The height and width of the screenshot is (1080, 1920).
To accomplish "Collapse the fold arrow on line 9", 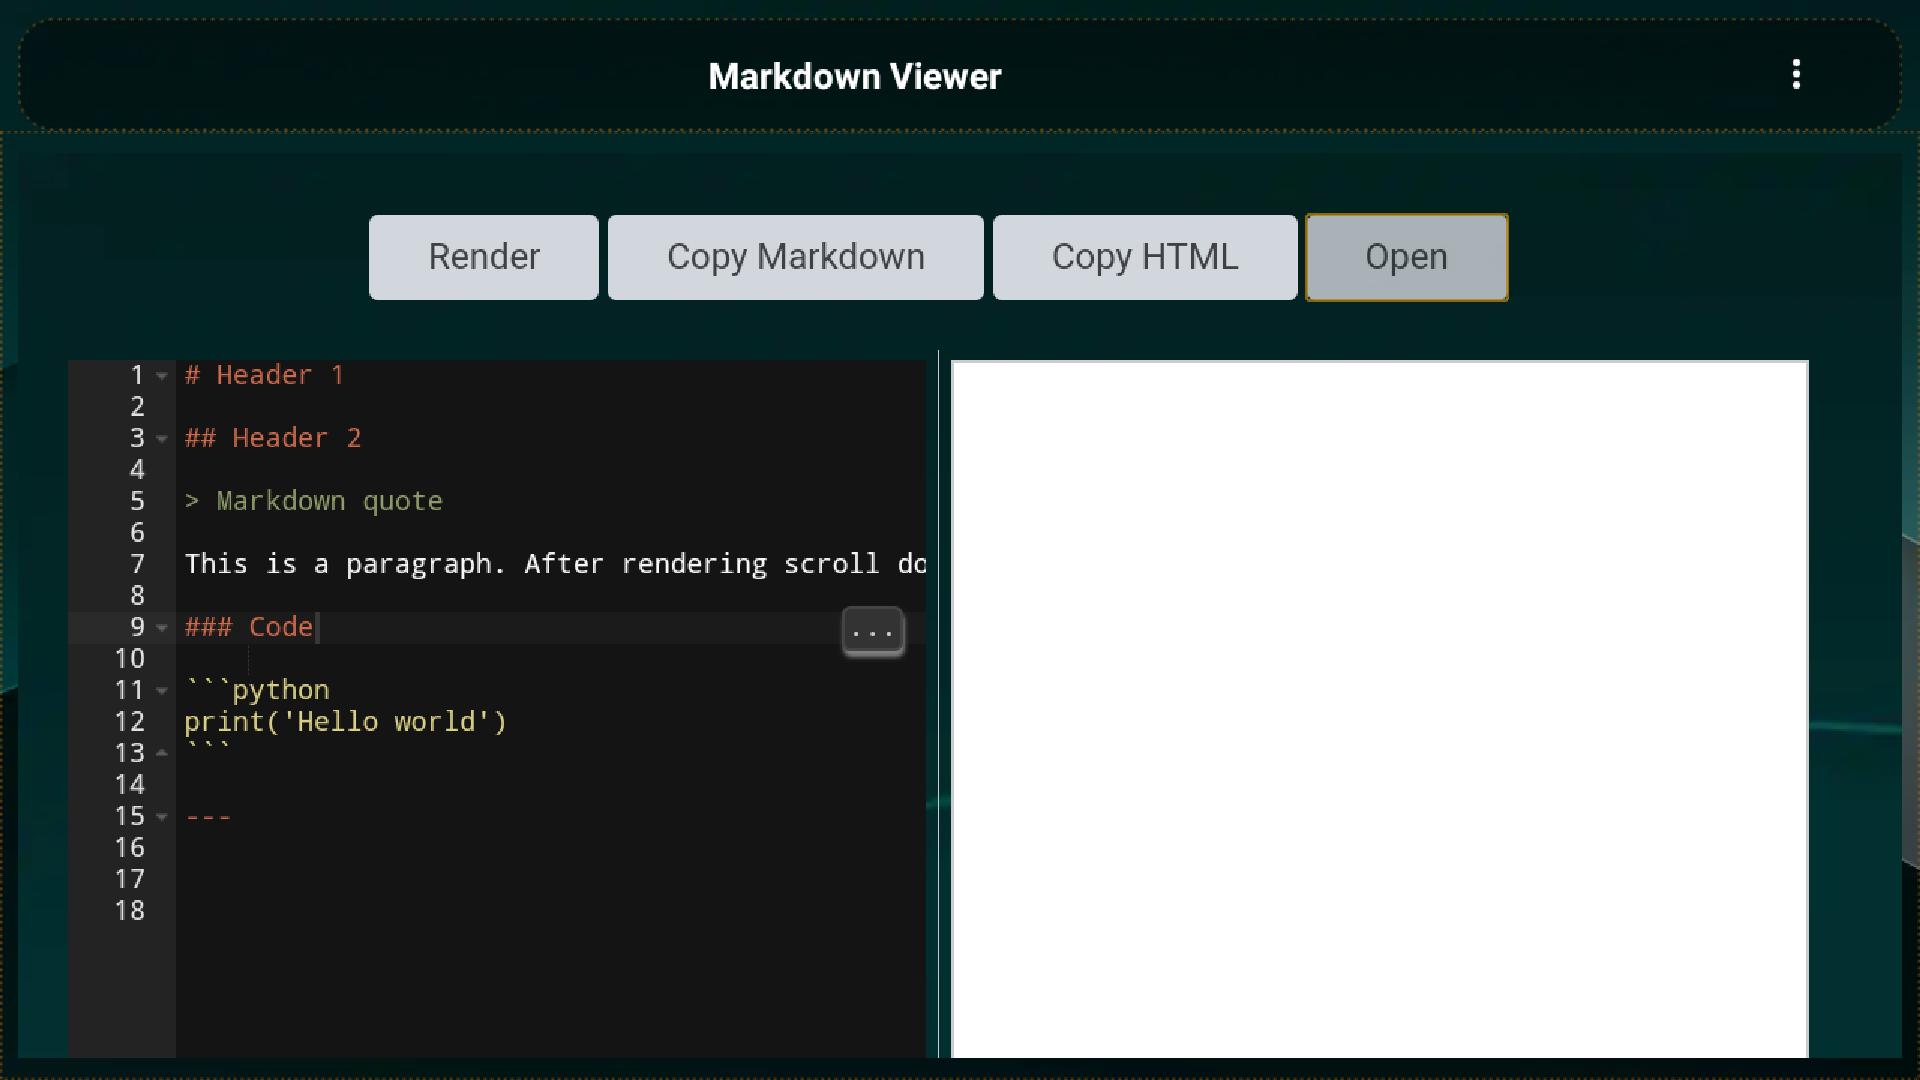I will (162, 628).
